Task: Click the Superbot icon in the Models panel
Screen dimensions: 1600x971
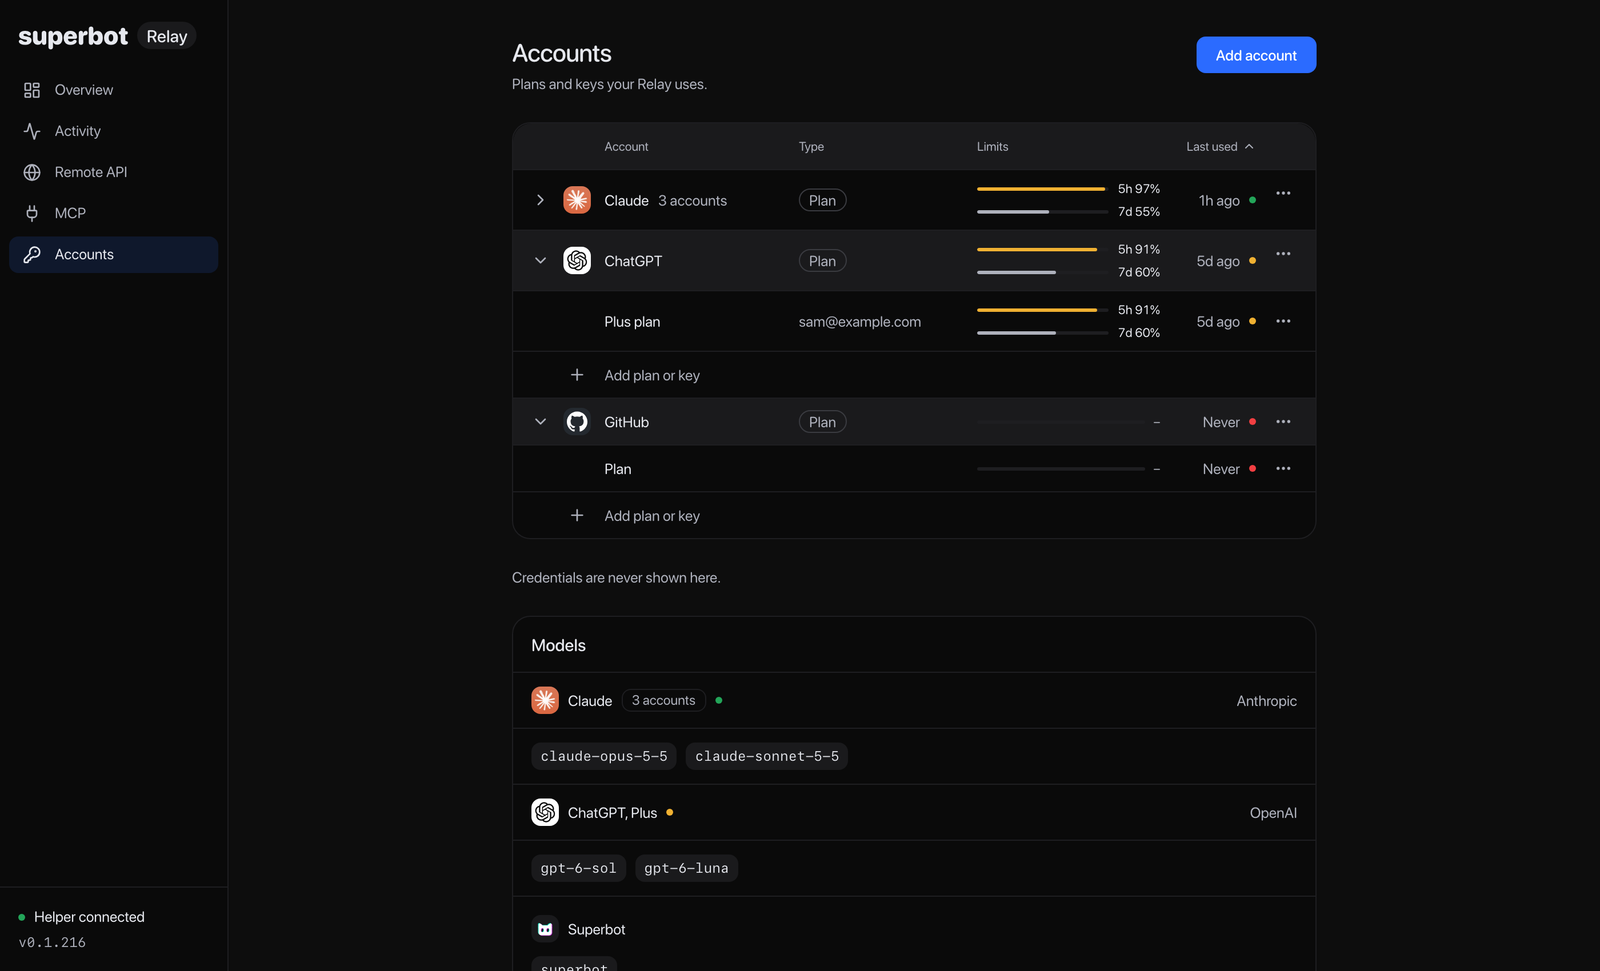Action: click(x=545, y=929)
